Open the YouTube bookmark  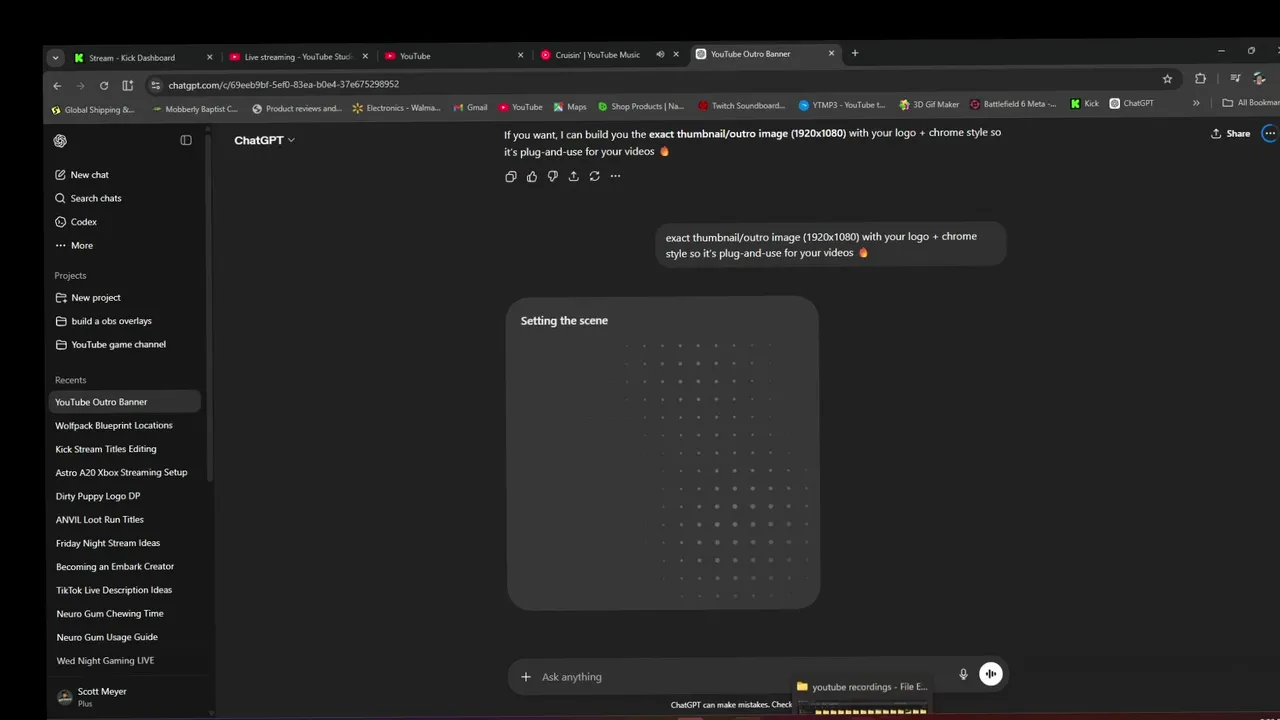[521, 107]
